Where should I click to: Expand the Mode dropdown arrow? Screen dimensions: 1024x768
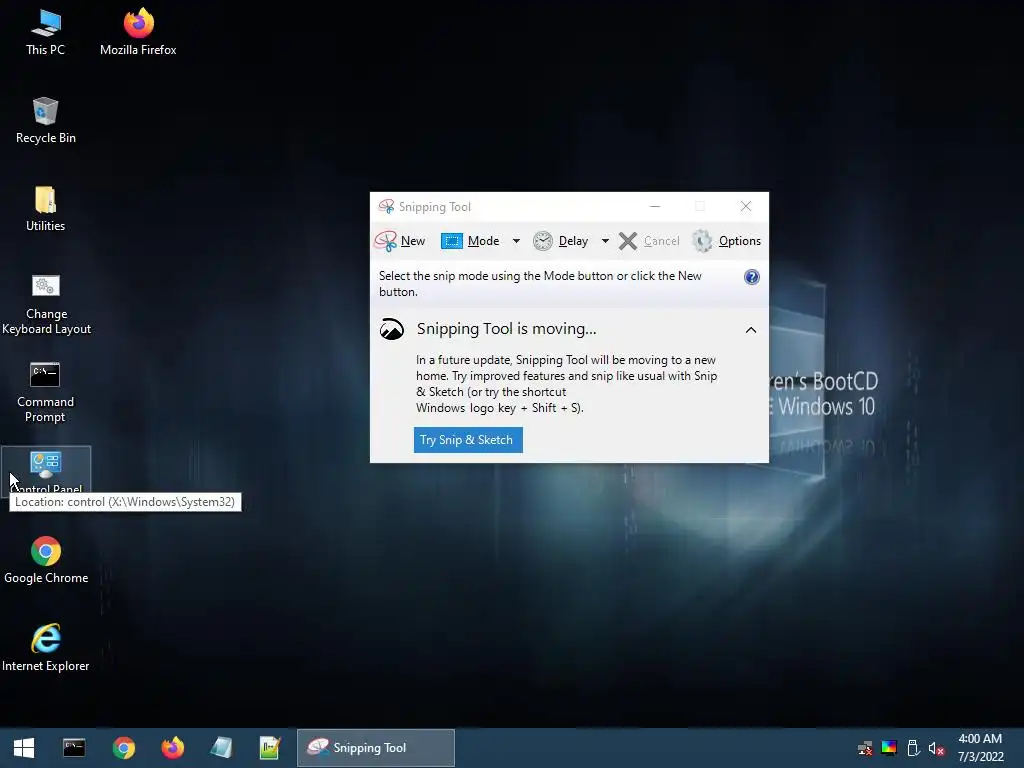pyautogui.click(x=516, y=241)
